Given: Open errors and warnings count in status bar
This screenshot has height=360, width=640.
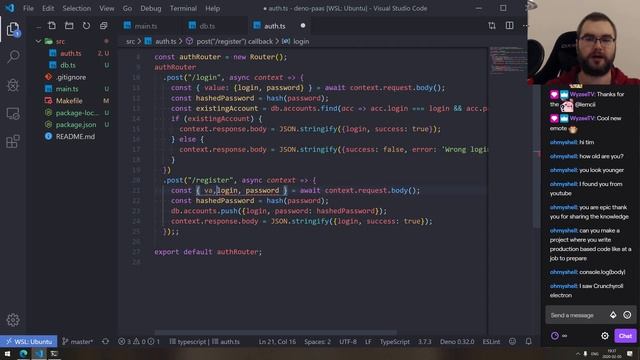Looking at the screenshot, I should [x=139, y=341].
